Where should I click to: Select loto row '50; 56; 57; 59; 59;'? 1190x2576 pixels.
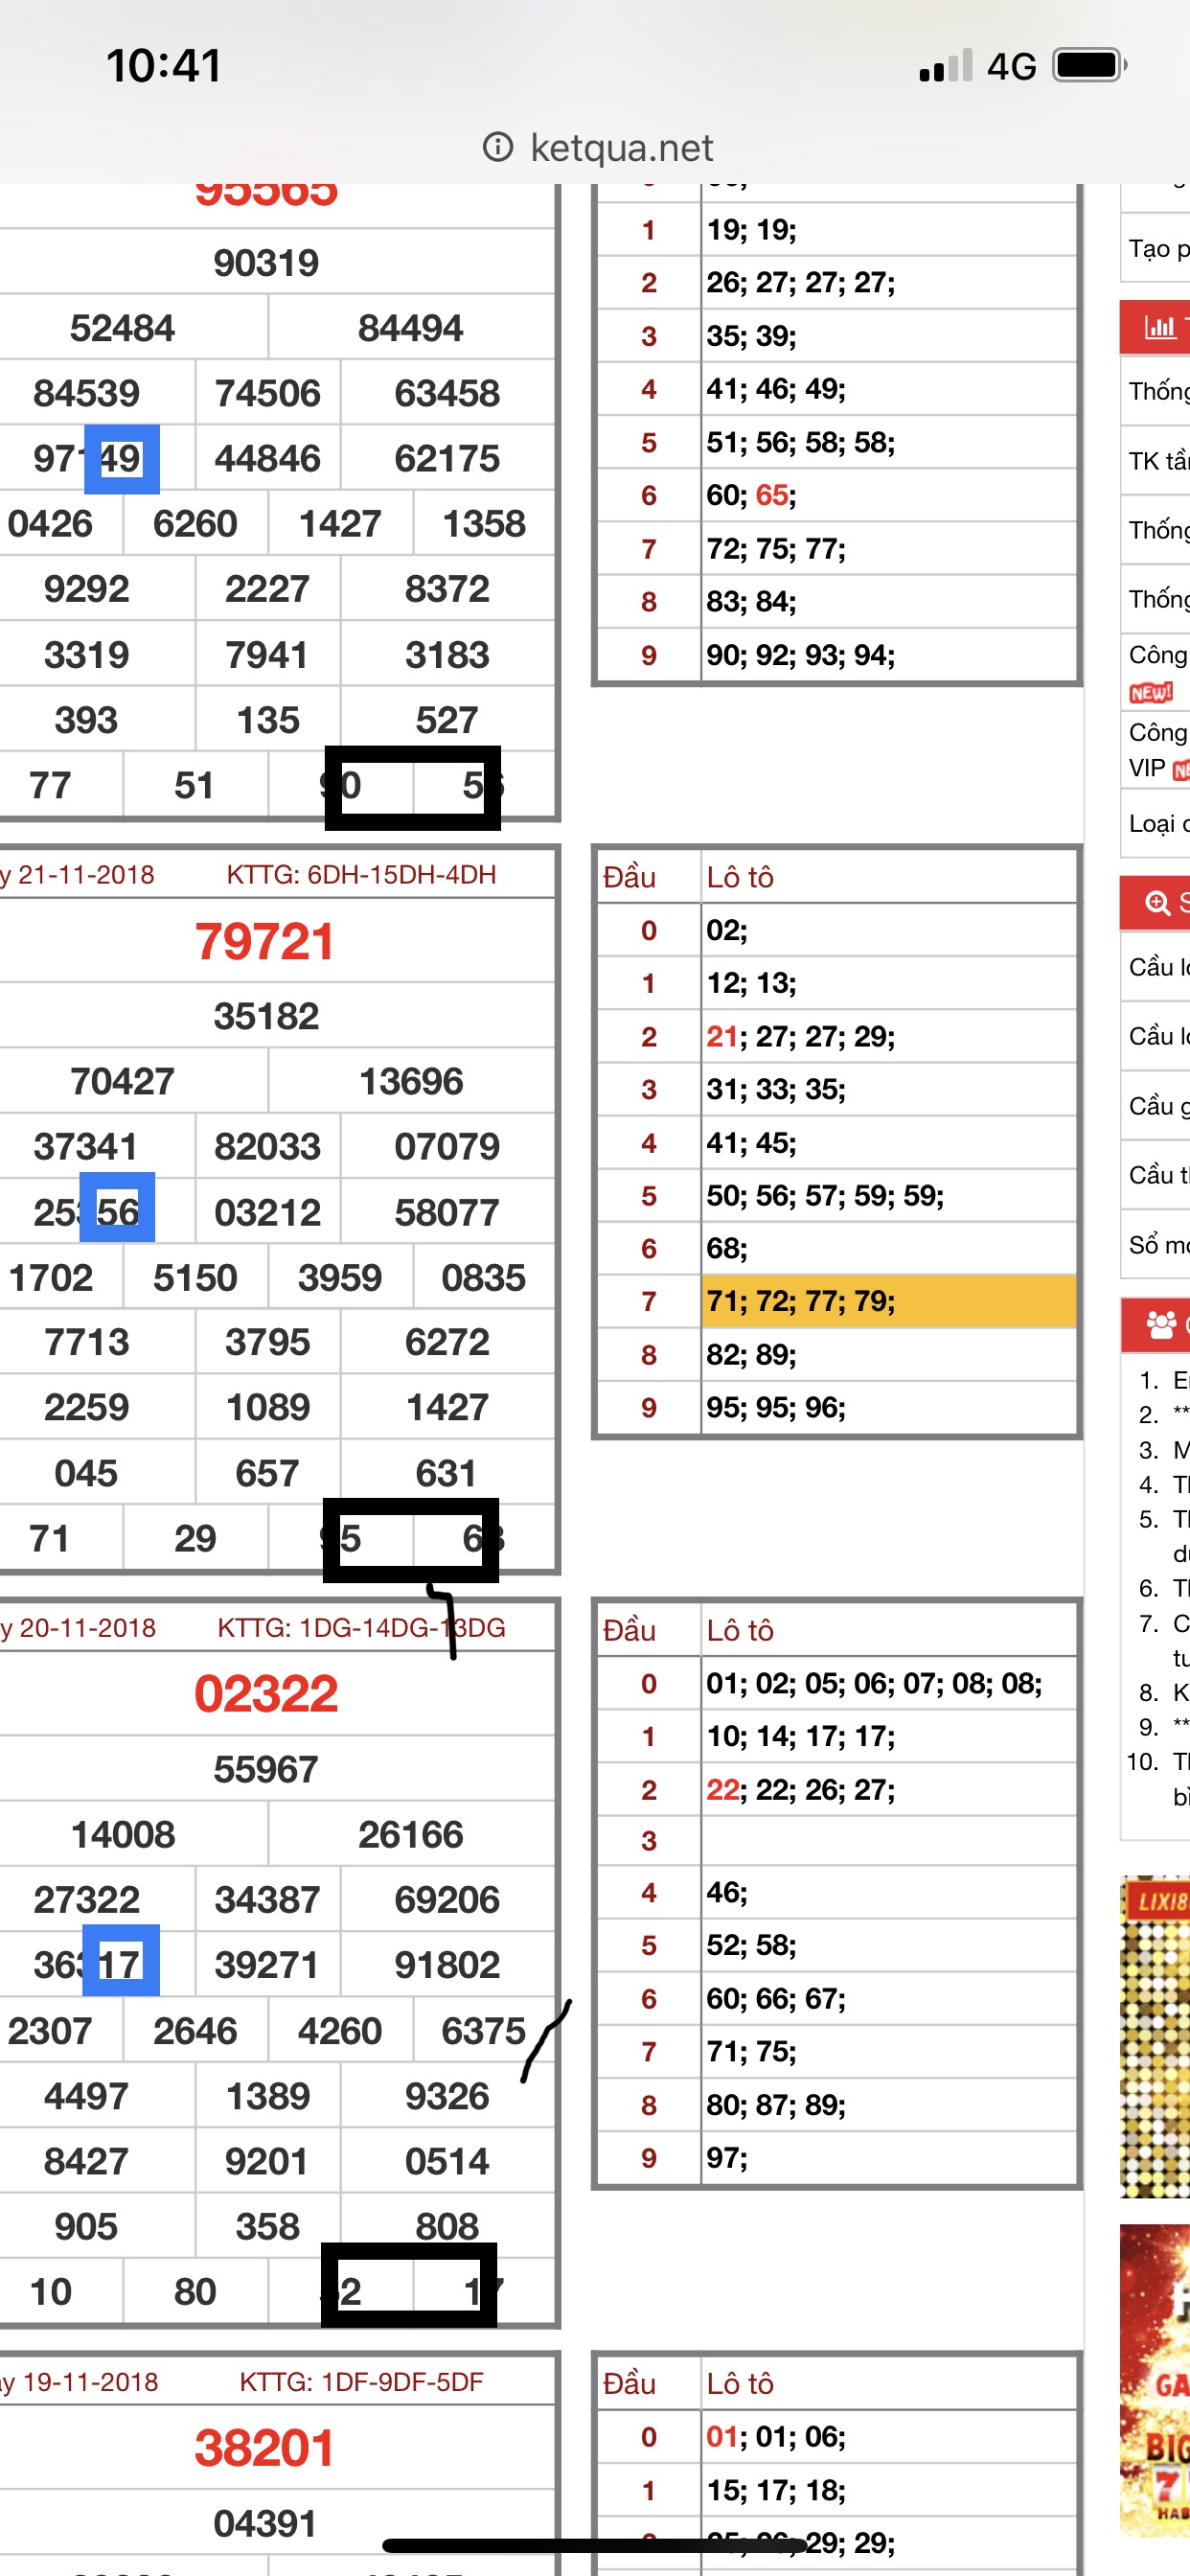[889, 1195]
